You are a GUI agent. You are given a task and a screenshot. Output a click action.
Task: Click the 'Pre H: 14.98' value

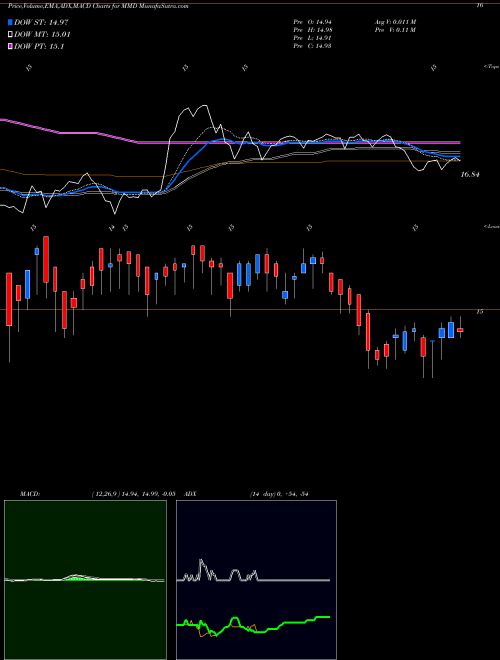[313, 30]
